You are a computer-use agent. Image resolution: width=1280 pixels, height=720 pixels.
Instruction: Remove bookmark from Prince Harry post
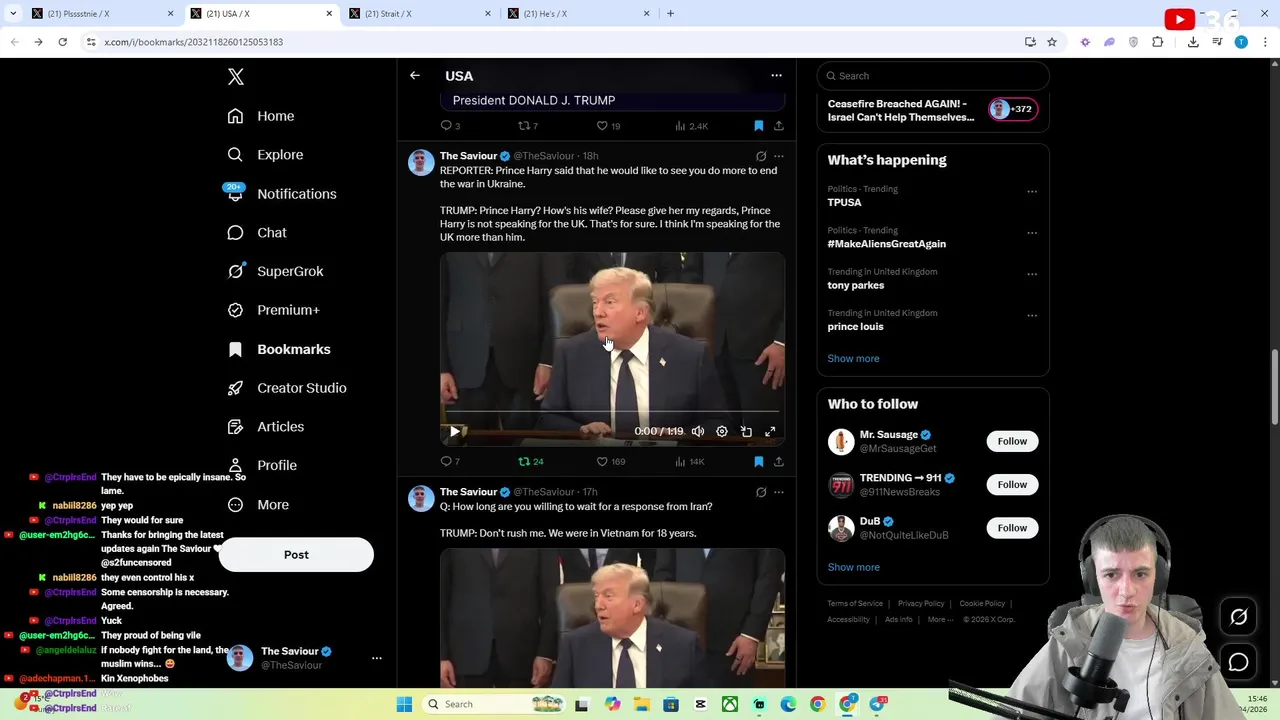(x=758, y=462)
